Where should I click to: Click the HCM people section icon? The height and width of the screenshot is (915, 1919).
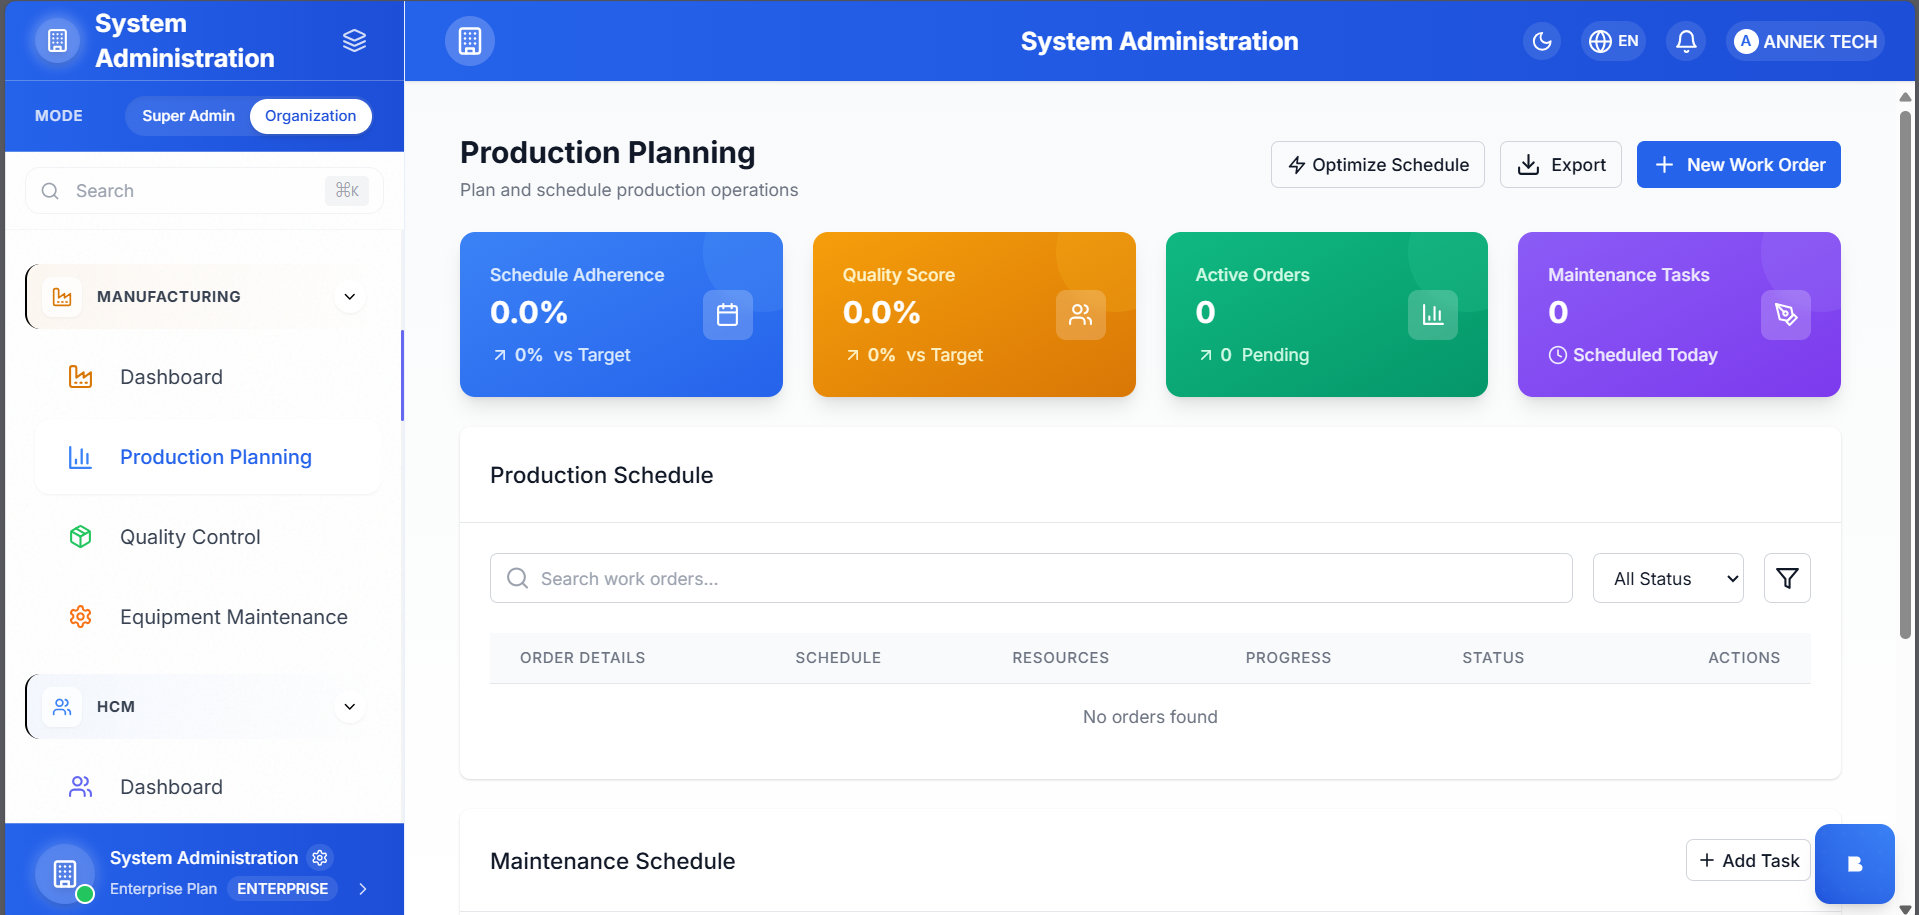[x=62, y=707]
